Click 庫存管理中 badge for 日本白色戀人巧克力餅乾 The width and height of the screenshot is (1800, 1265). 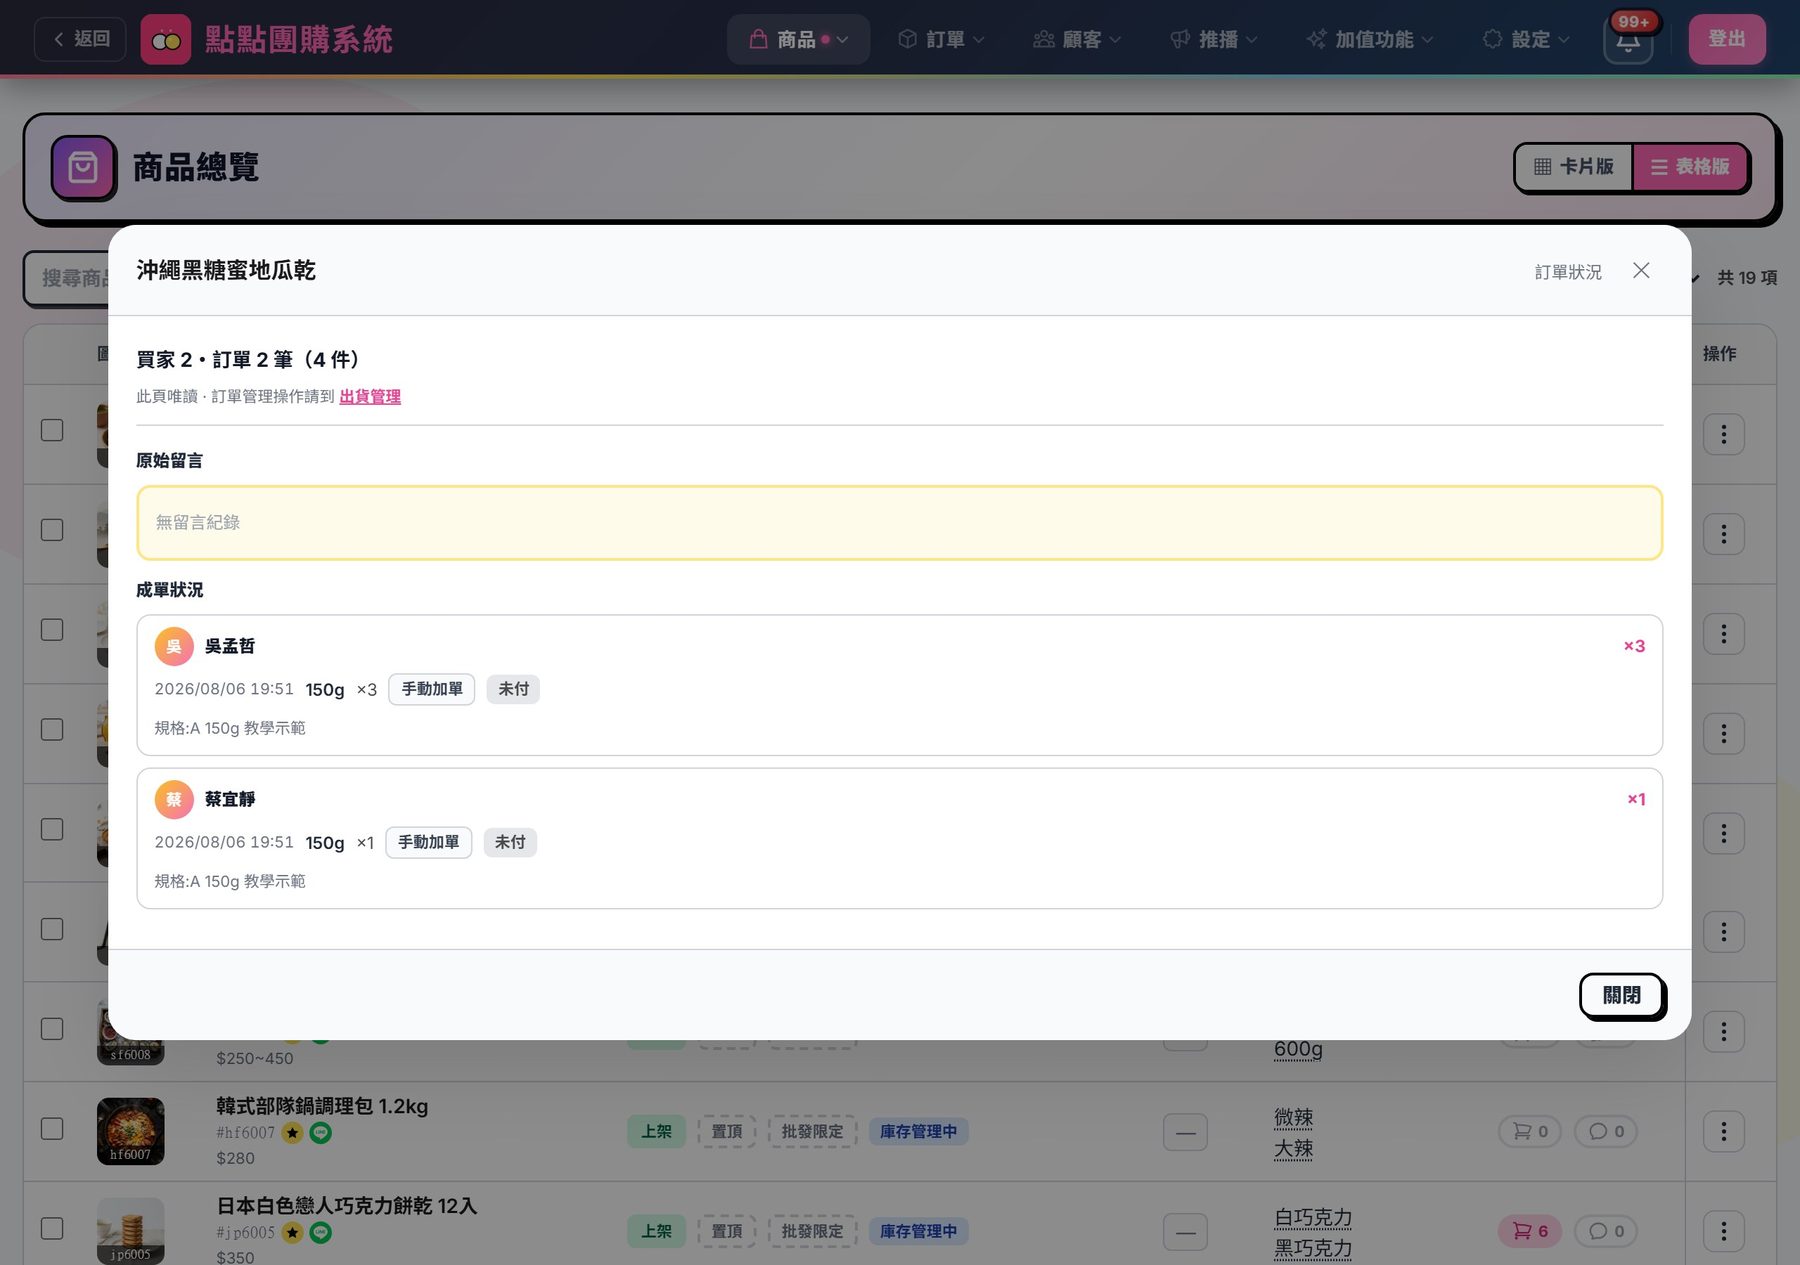[x=918, y=1231]
